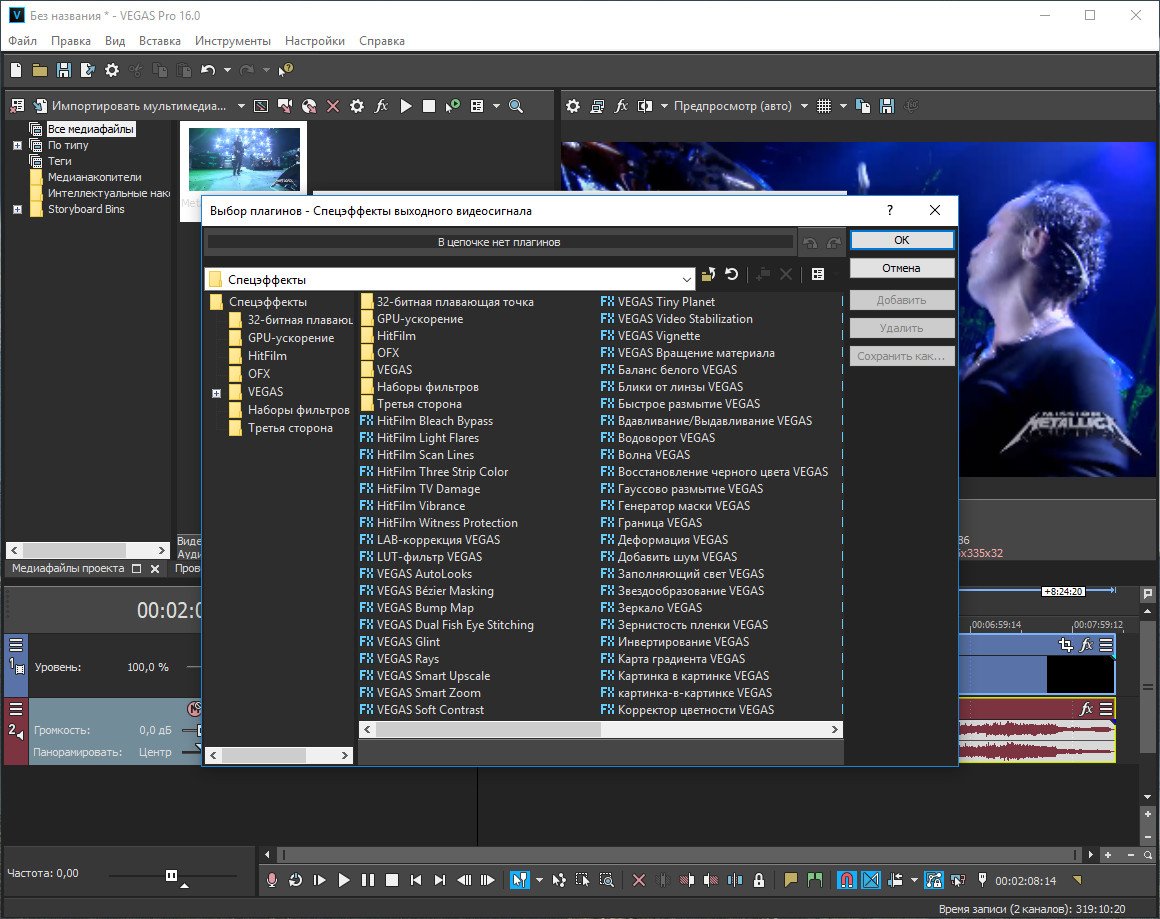Switch to Медиафайлы проекта tab
The image size is (1160, 919).
pos(69,568)
